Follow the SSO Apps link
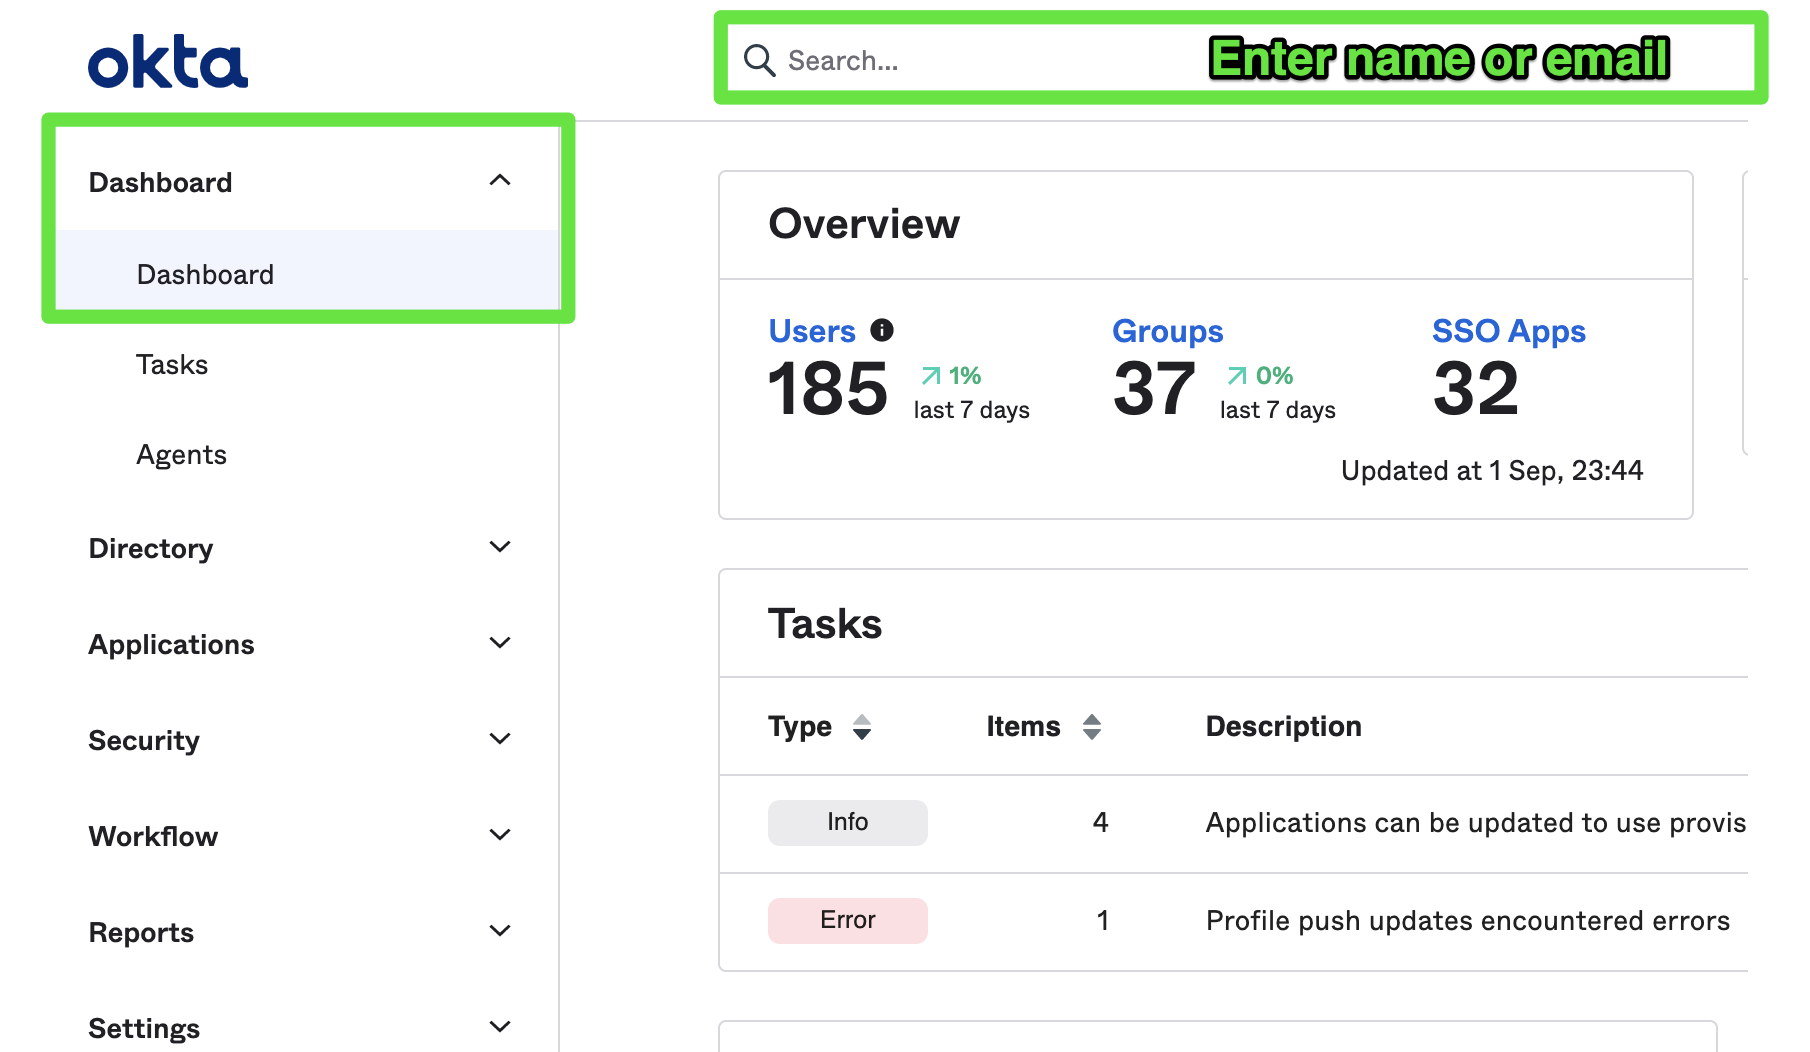Image resolution: width=1810 pixels, height=1052 pixels. 1509,331
